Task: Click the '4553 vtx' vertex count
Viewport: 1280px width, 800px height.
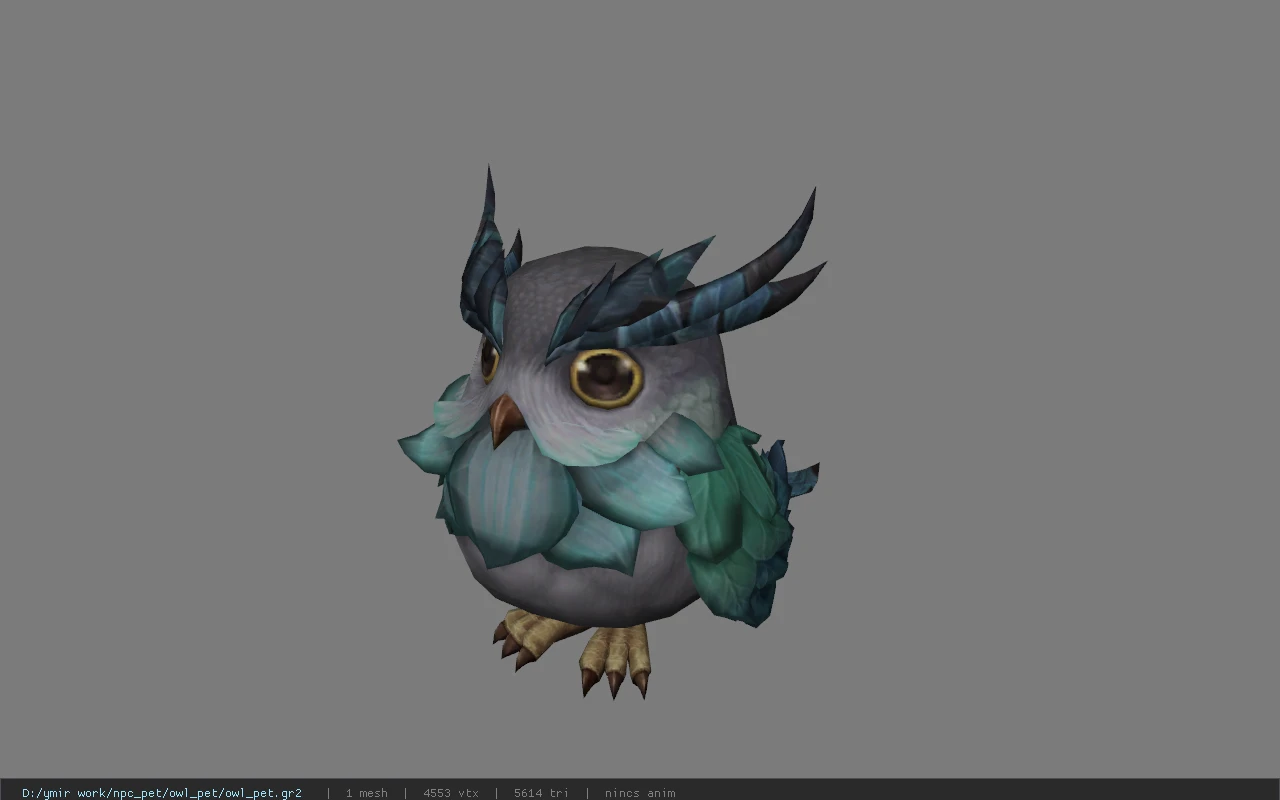Action: [451, 793]
